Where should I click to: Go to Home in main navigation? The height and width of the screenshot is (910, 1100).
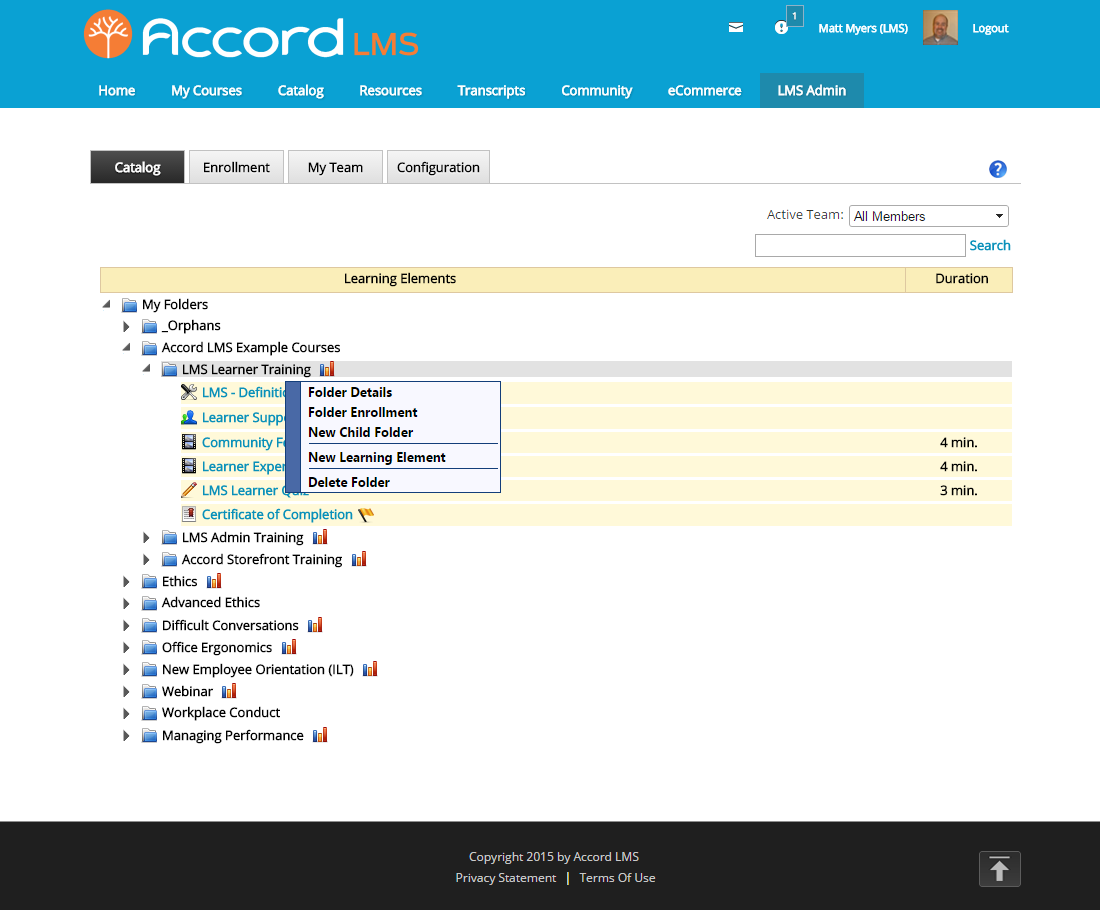coord(116,91)
